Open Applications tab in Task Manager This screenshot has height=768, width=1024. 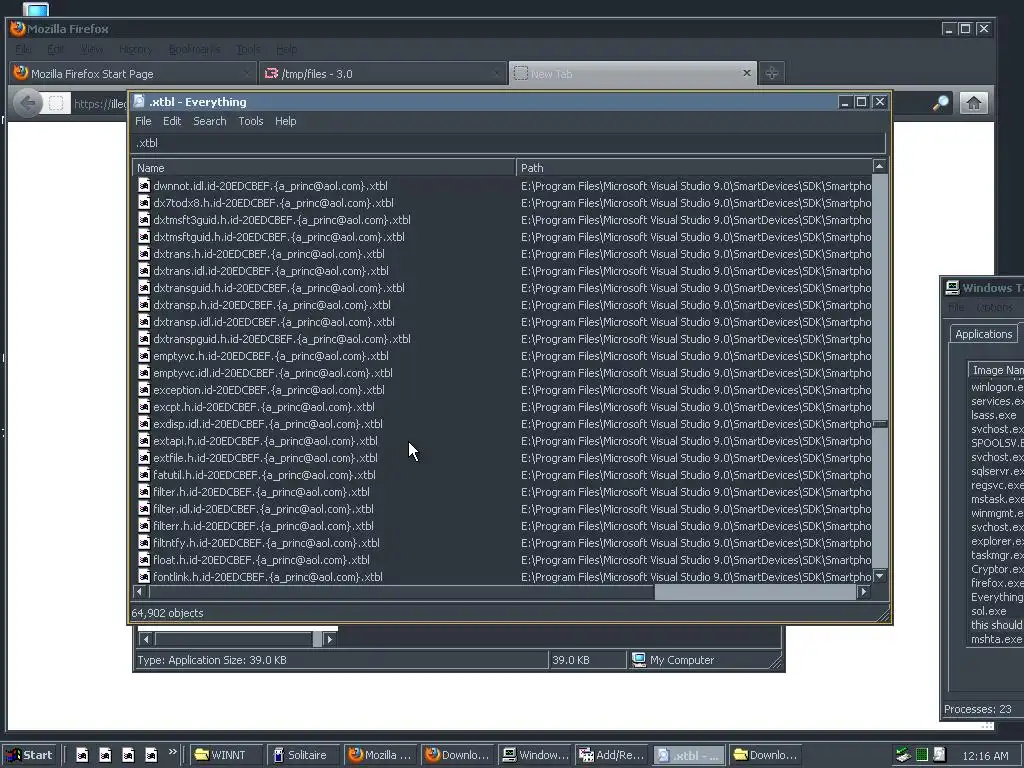click(983, 334)
